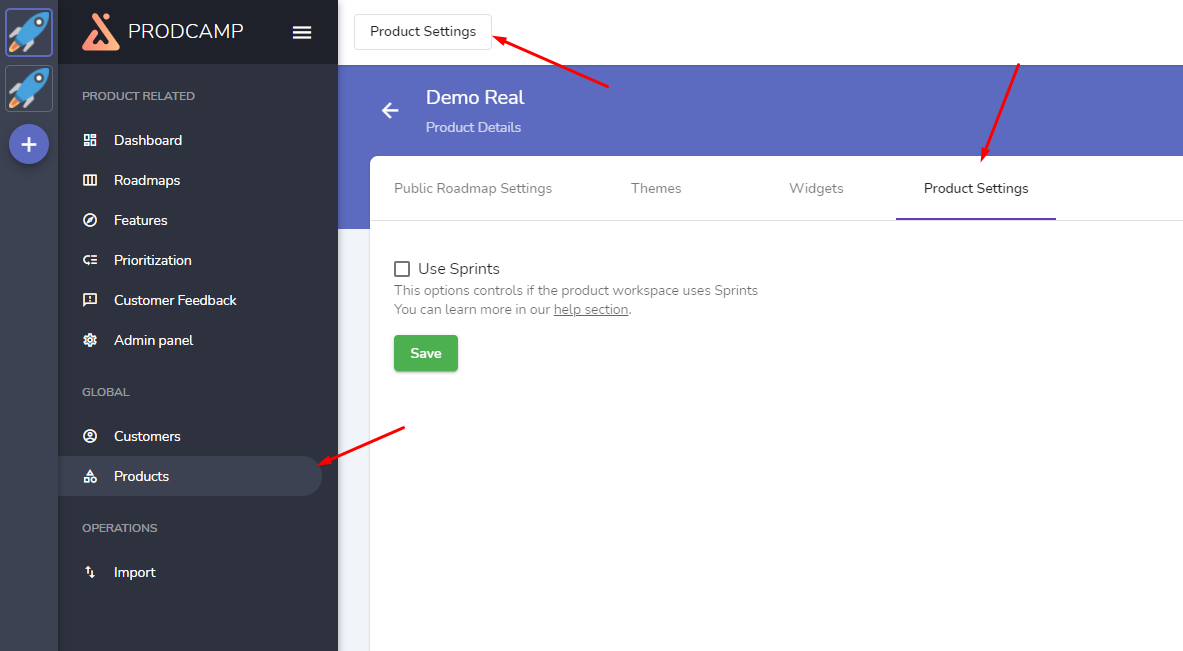Click the Roadmaps columns icon
Viewport: 1183px width, 651px height.
click(x=90, y=180)
